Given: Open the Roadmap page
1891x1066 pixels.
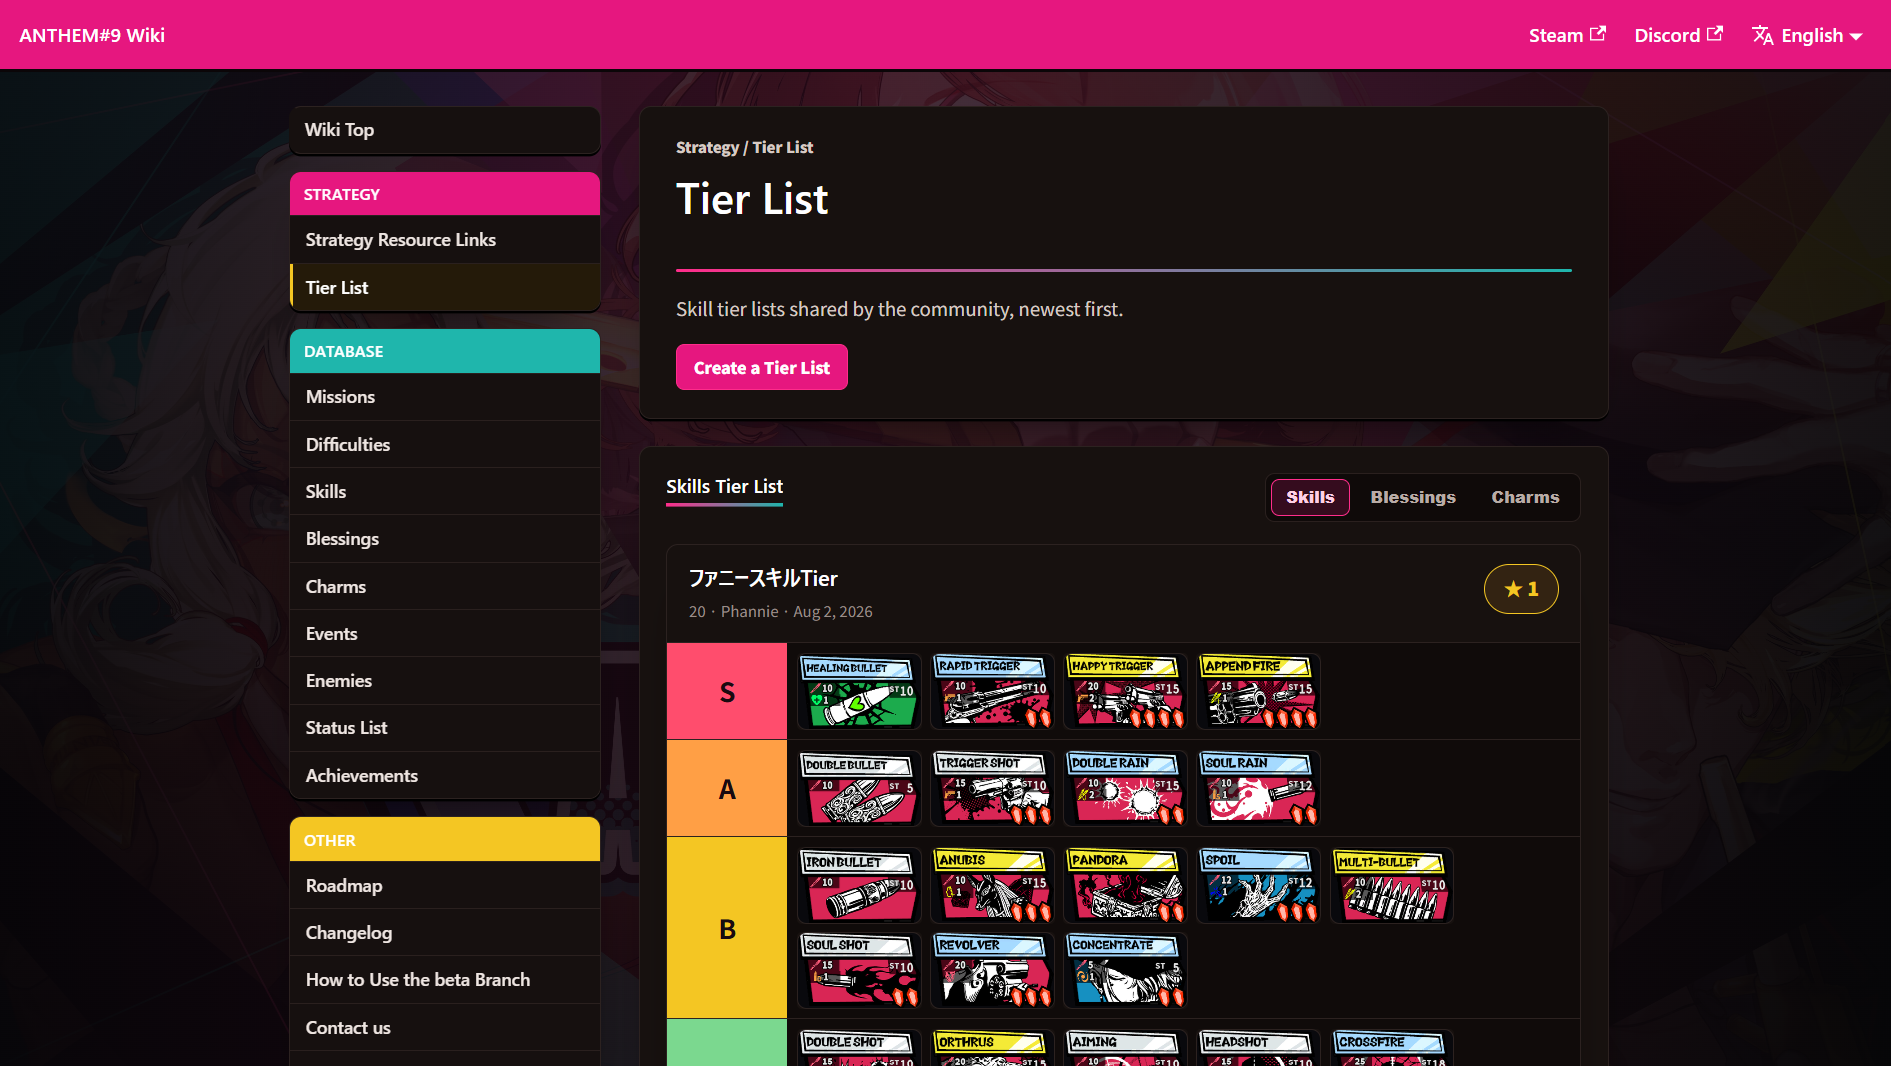Looking at the screenshot, I should [x=445, y=886].
